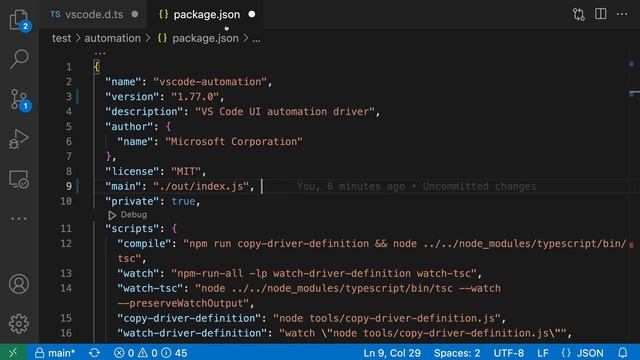This screenshot has width=640, height=360.
Task: Split the editor to the right
Action: click(x=600, y=14)
